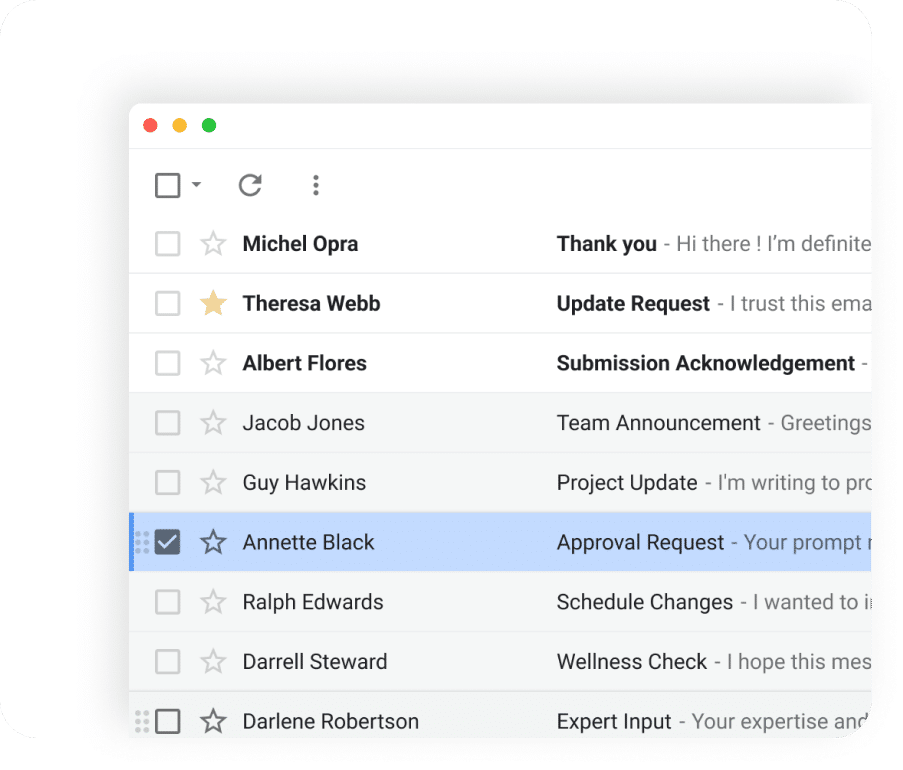Unstar Theresa Webb's email
This screenshot has width=903, height=770.
(213, 303)
